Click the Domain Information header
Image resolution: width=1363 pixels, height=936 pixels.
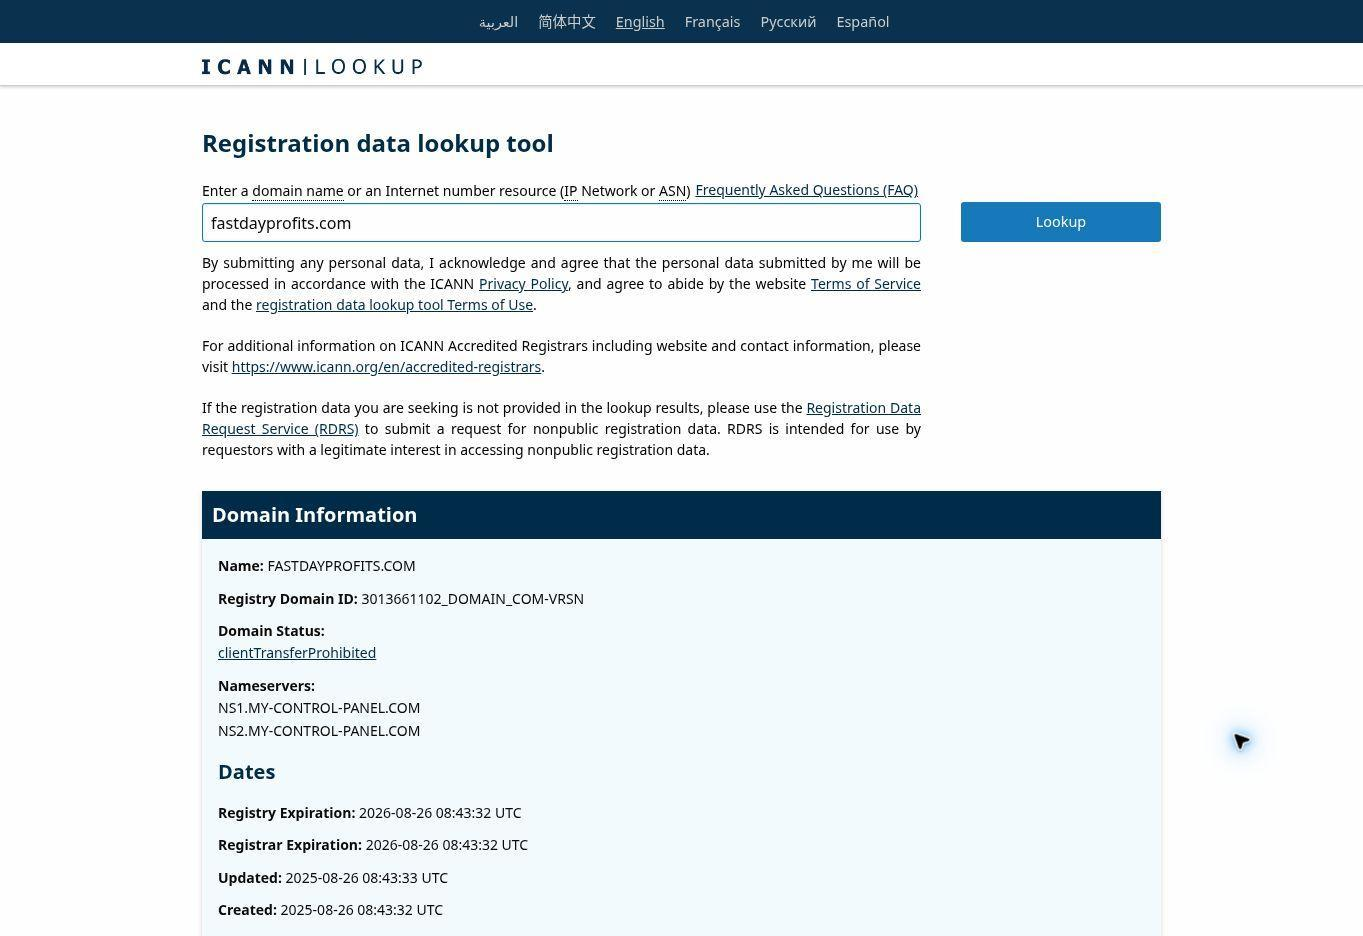[x=681, y=515]
